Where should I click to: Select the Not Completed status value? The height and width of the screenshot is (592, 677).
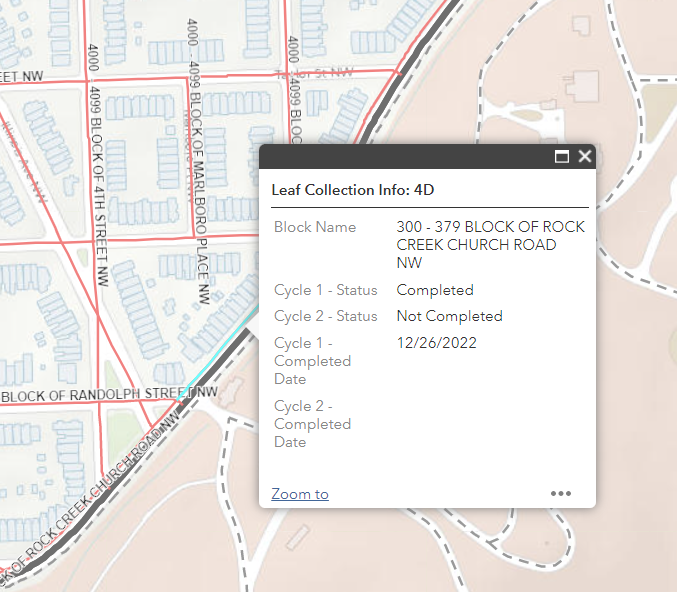tap(449, 316)
